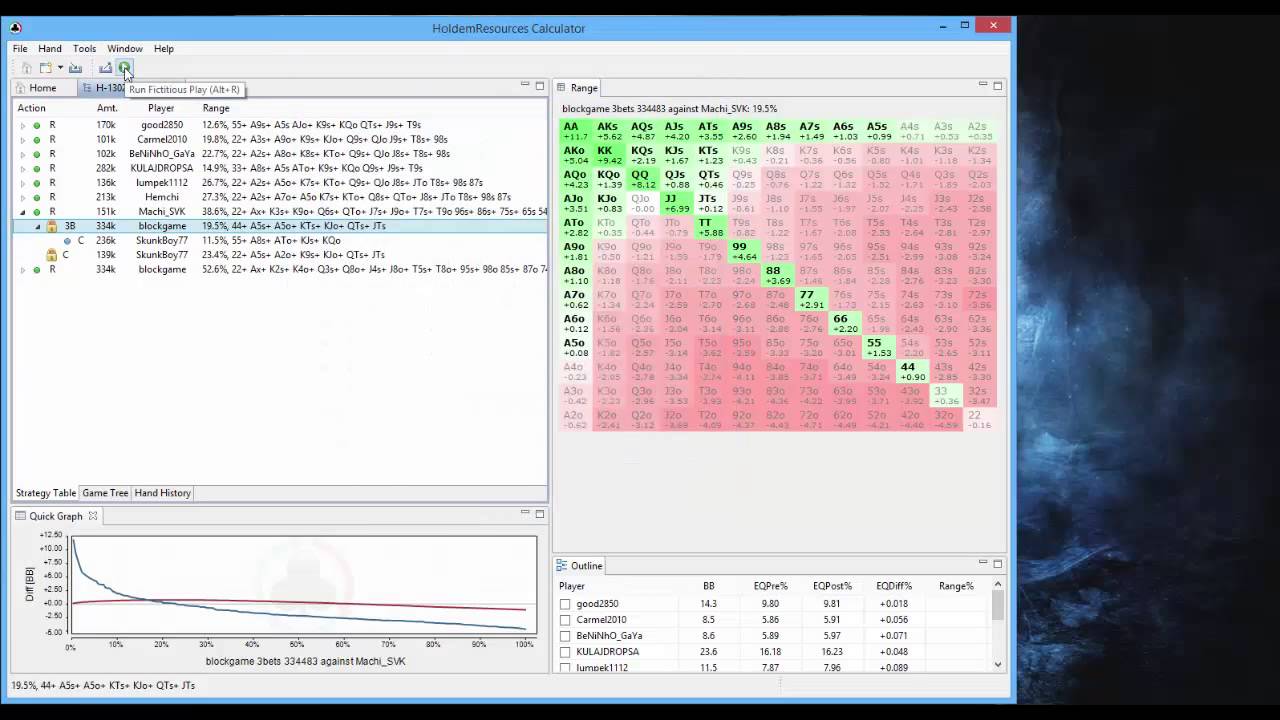Click the Player header in strategy table
The image size is (1280, 720).
point(161,108)
